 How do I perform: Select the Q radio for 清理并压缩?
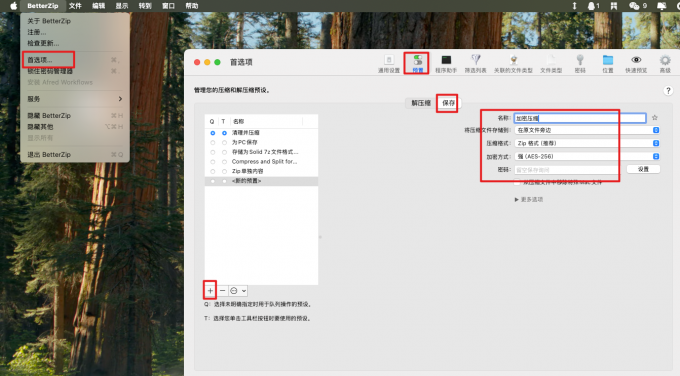click(212, 133)
